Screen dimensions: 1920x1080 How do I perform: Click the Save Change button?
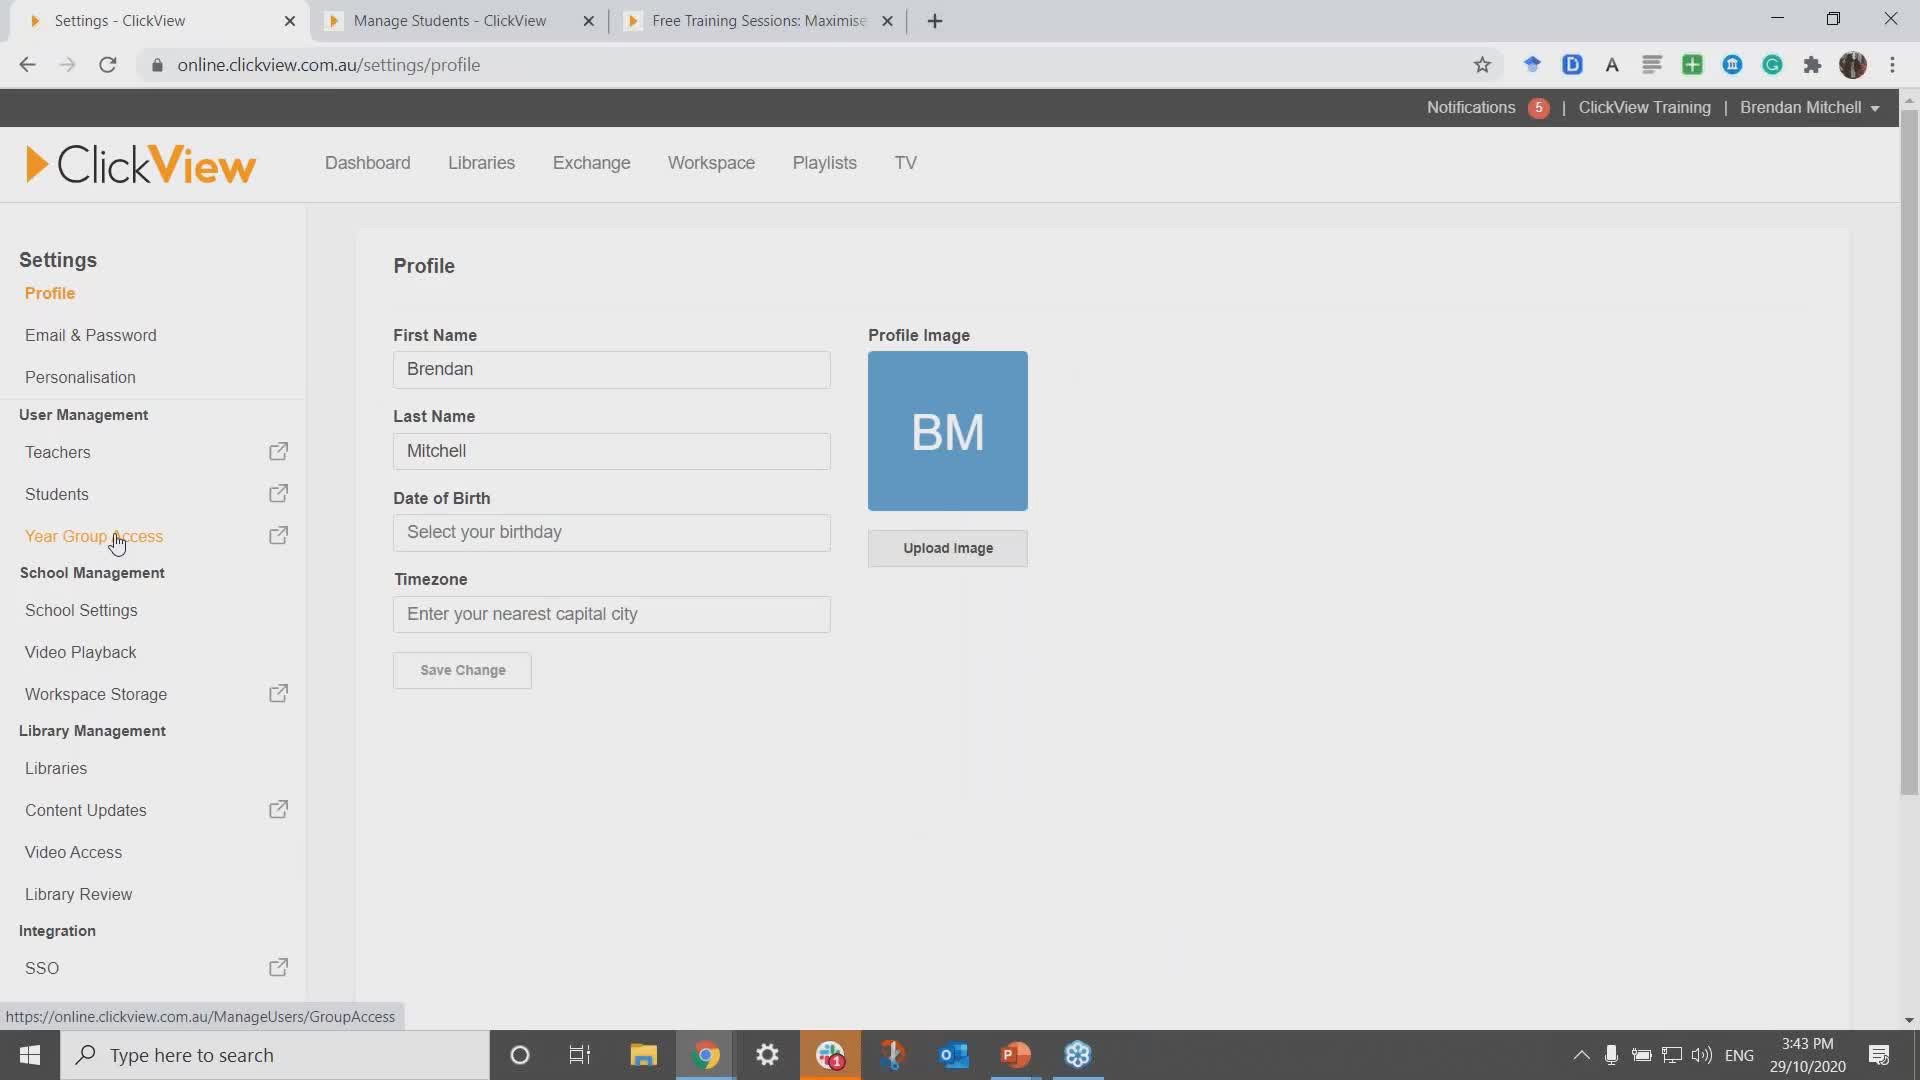pos(462,670)
